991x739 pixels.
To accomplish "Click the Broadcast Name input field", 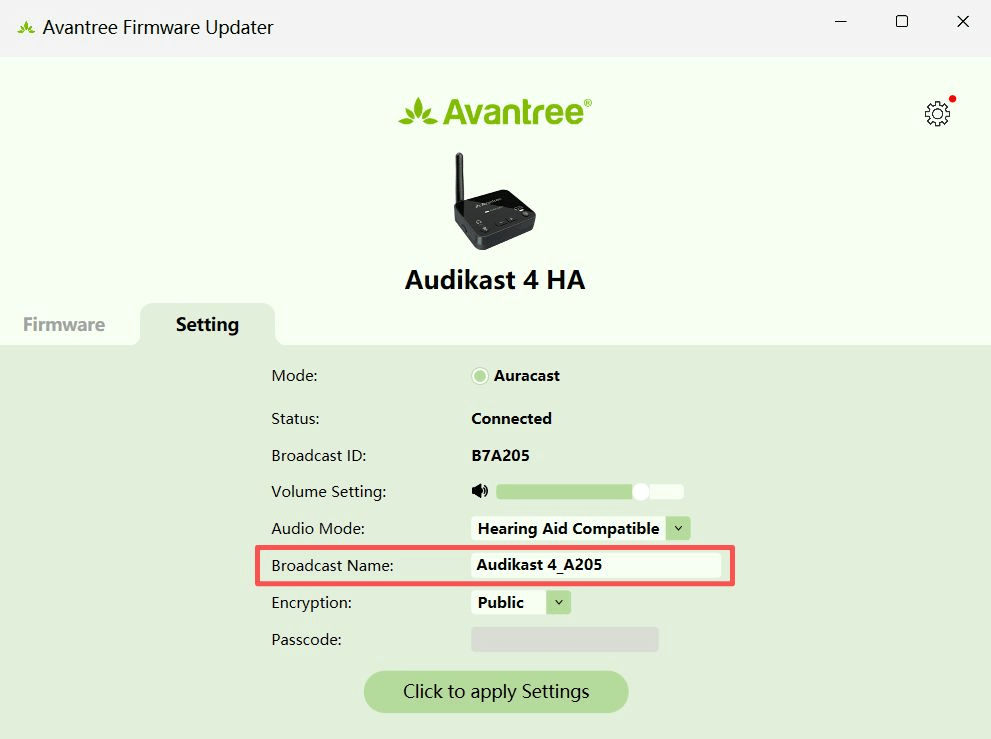I will tap(595, 565).
